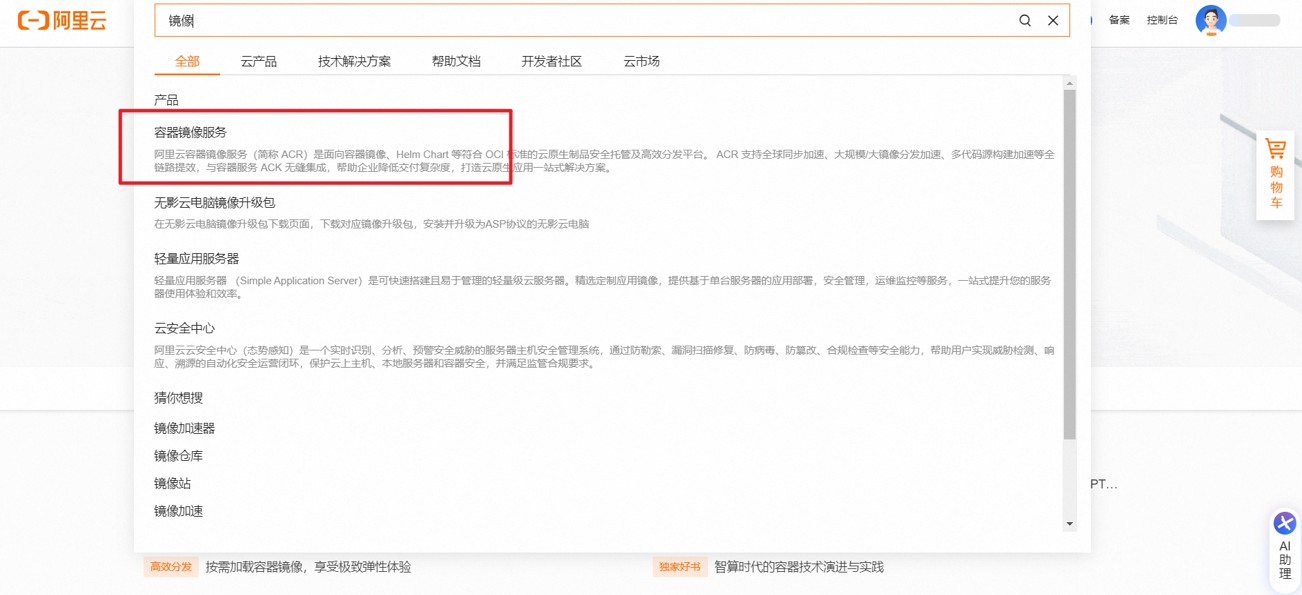Click the user avatar icon
The image size is (1302, 595).
(x=1211, y=20)
